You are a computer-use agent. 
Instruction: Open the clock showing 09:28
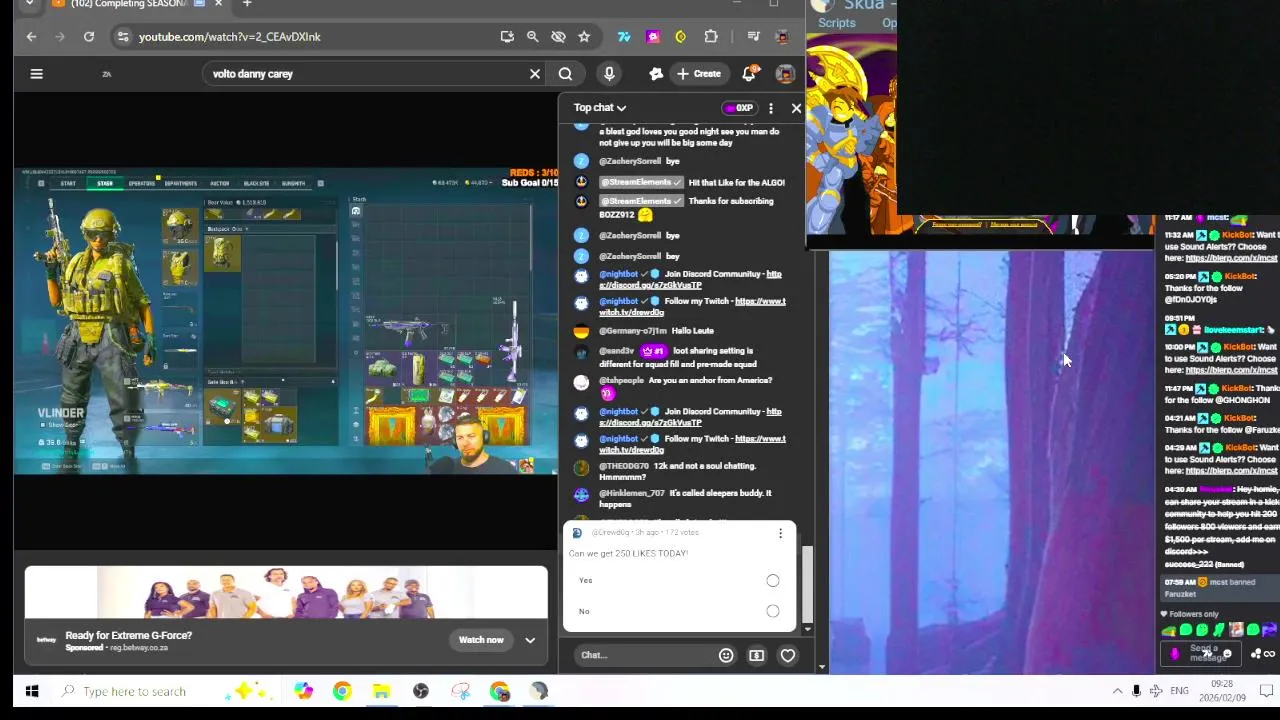point(1222,691)
